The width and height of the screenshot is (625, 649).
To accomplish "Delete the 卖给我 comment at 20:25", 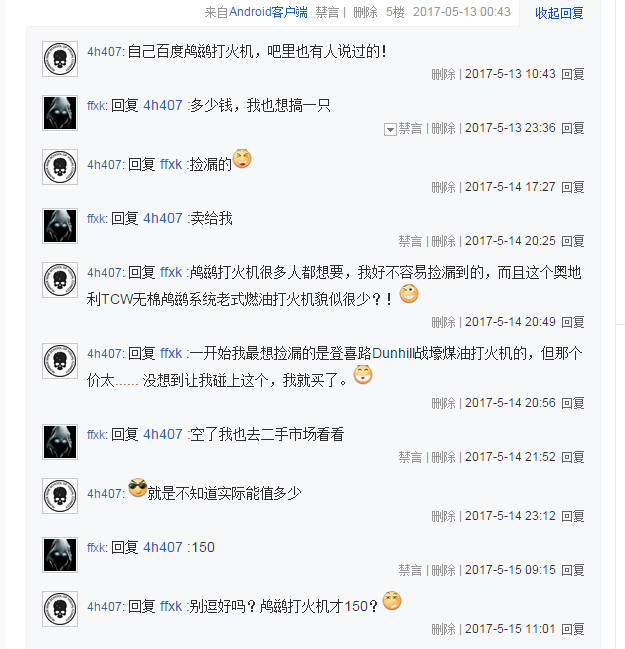I will (443, 241).
